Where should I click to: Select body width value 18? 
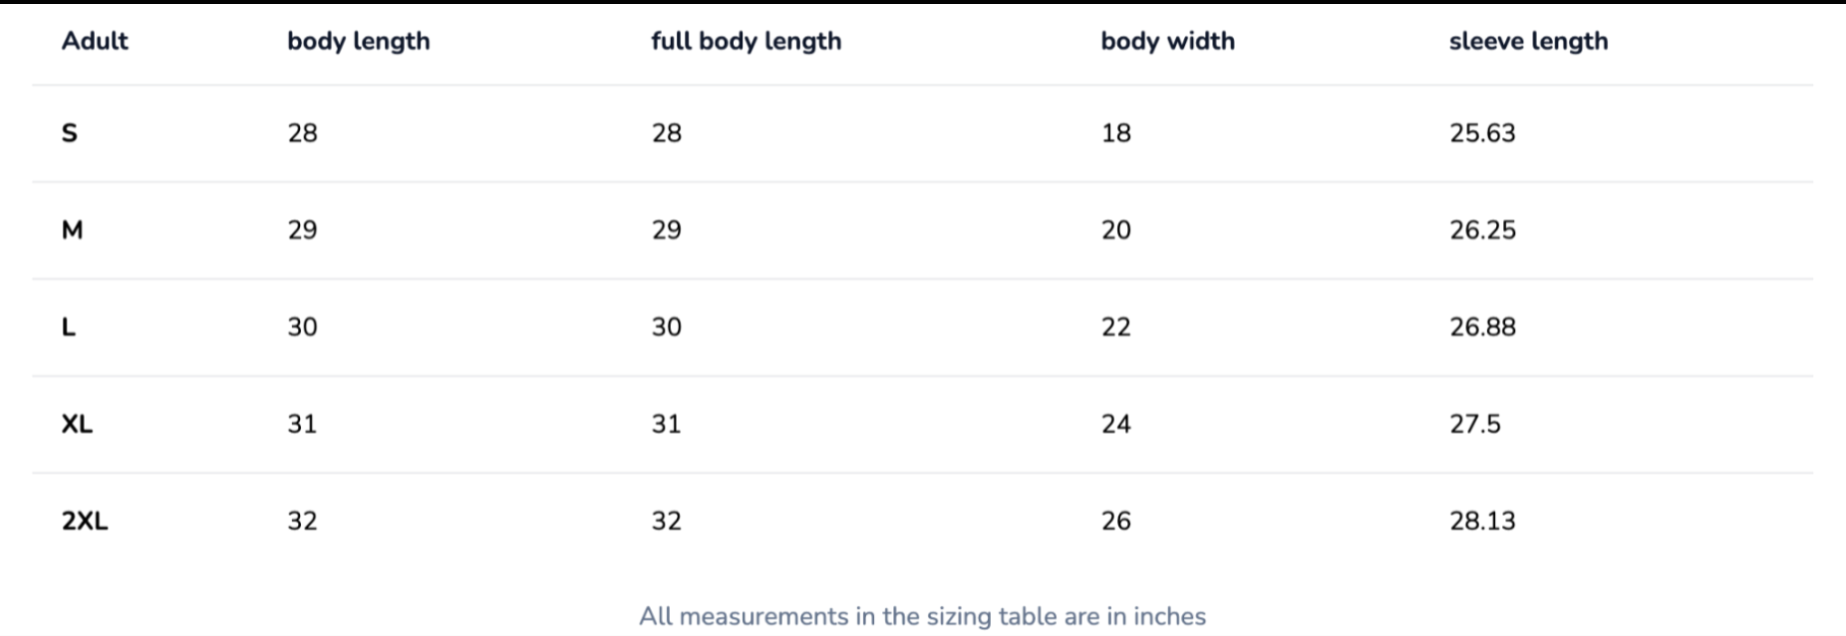coord(1116,133)
